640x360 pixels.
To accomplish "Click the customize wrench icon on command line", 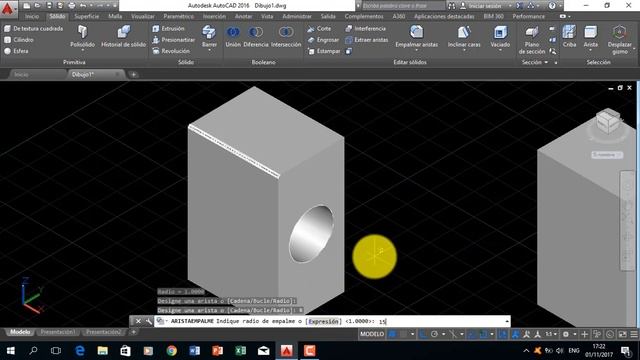I will tap(149, 321).
